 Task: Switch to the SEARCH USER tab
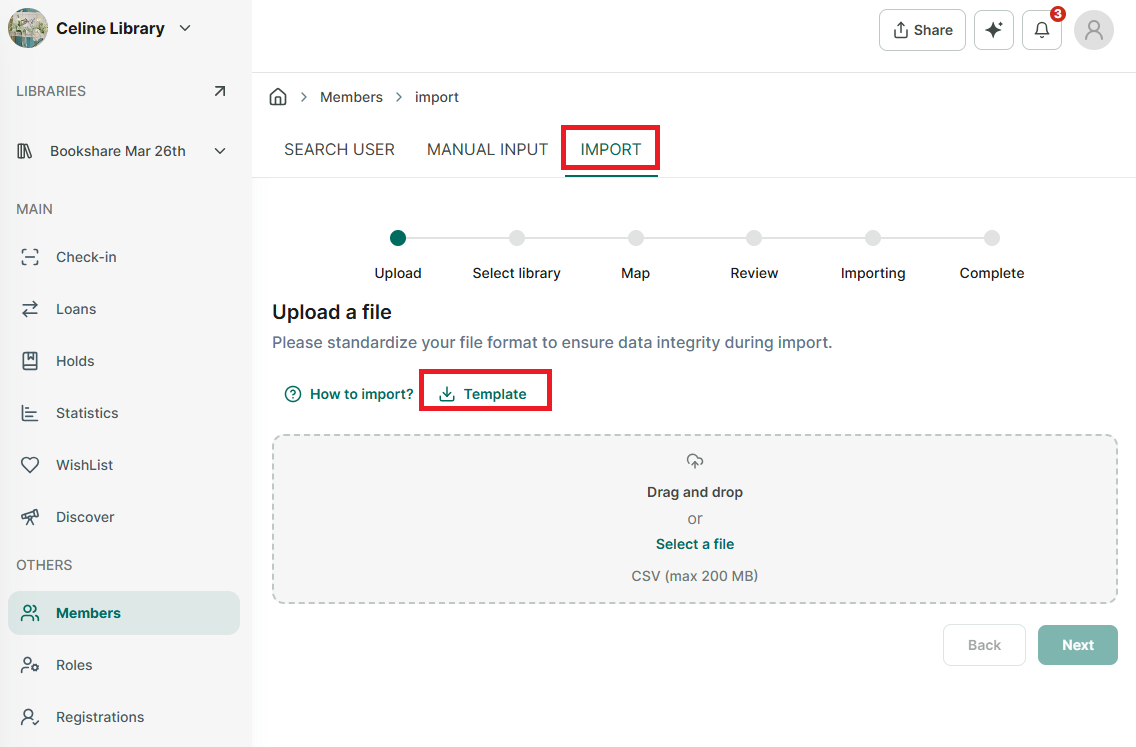pyautogui.click(x=339, y=149)
